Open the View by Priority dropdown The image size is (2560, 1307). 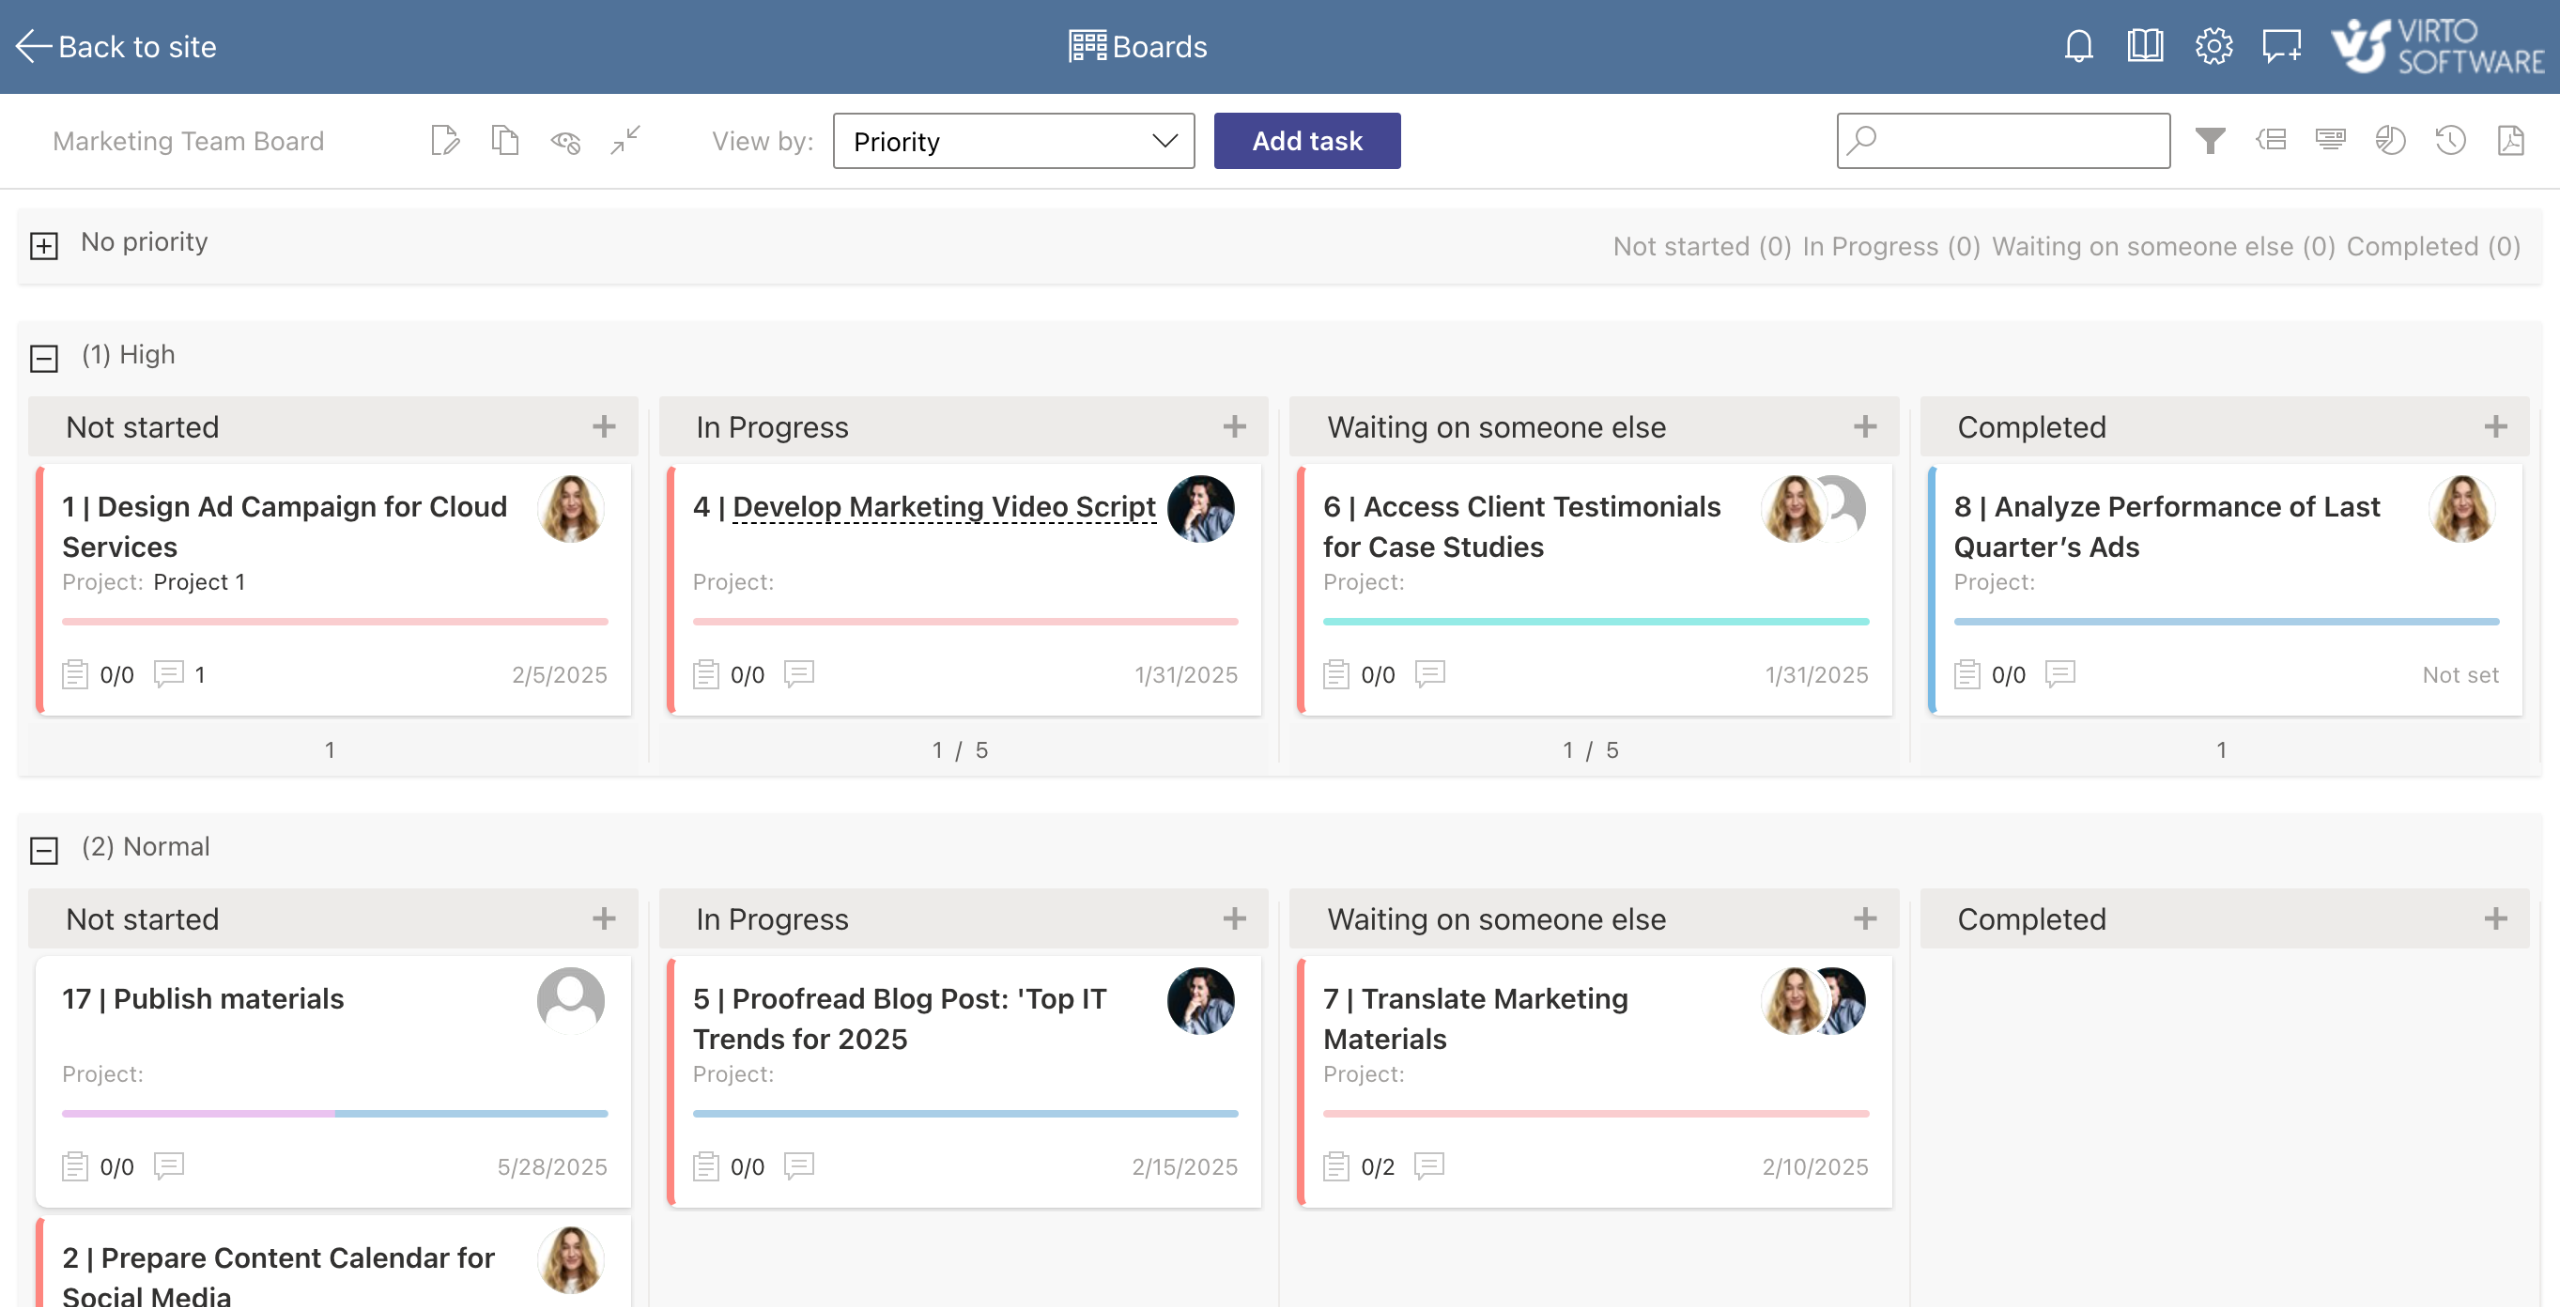coord(1013,141)
